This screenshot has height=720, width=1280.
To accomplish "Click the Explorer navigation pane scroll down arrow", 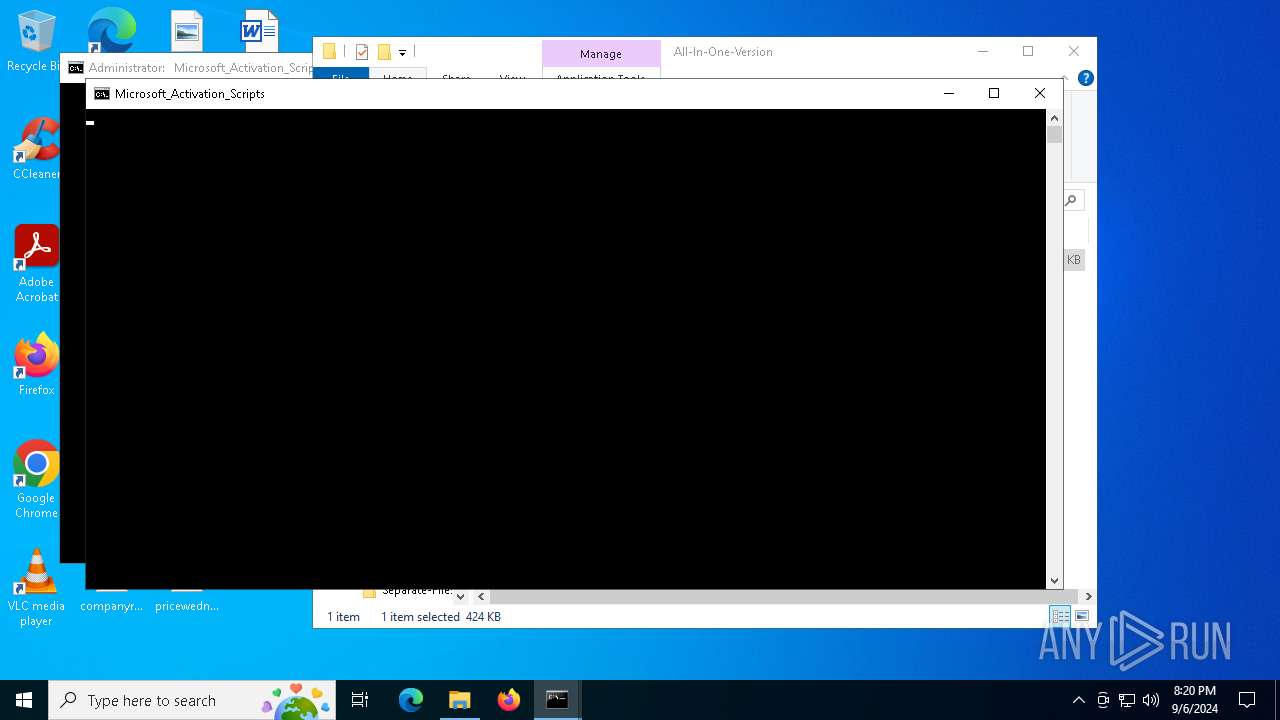I will pyautogui.click(x=460, y=596).
